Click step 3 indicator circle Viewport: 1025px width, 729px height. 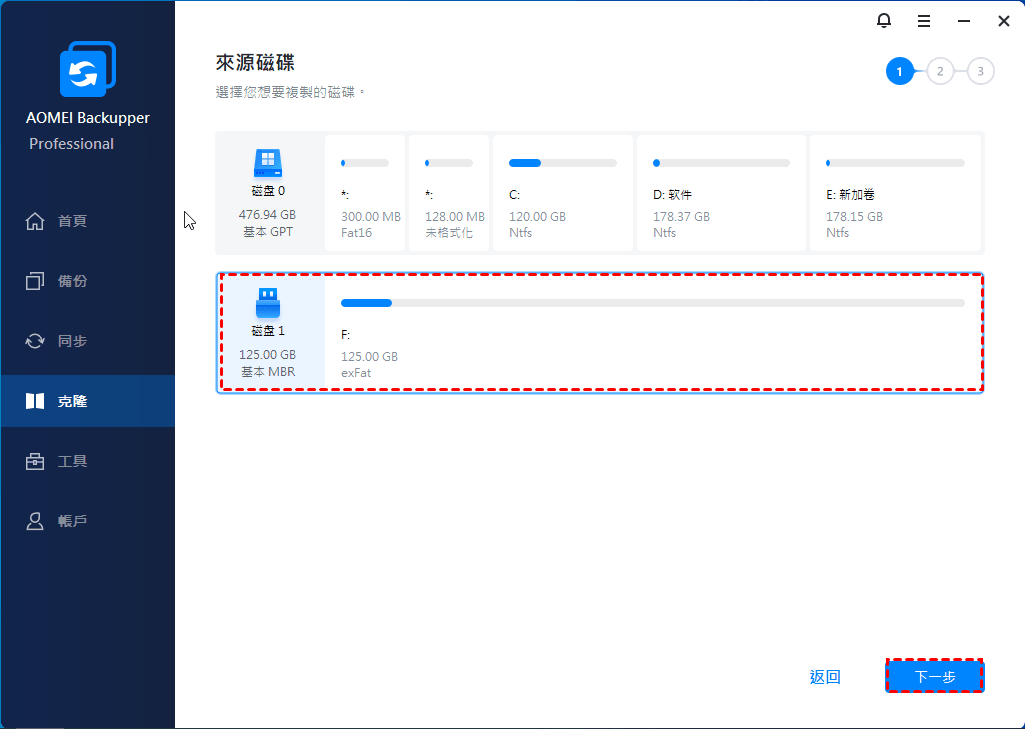tap(981, 71)
